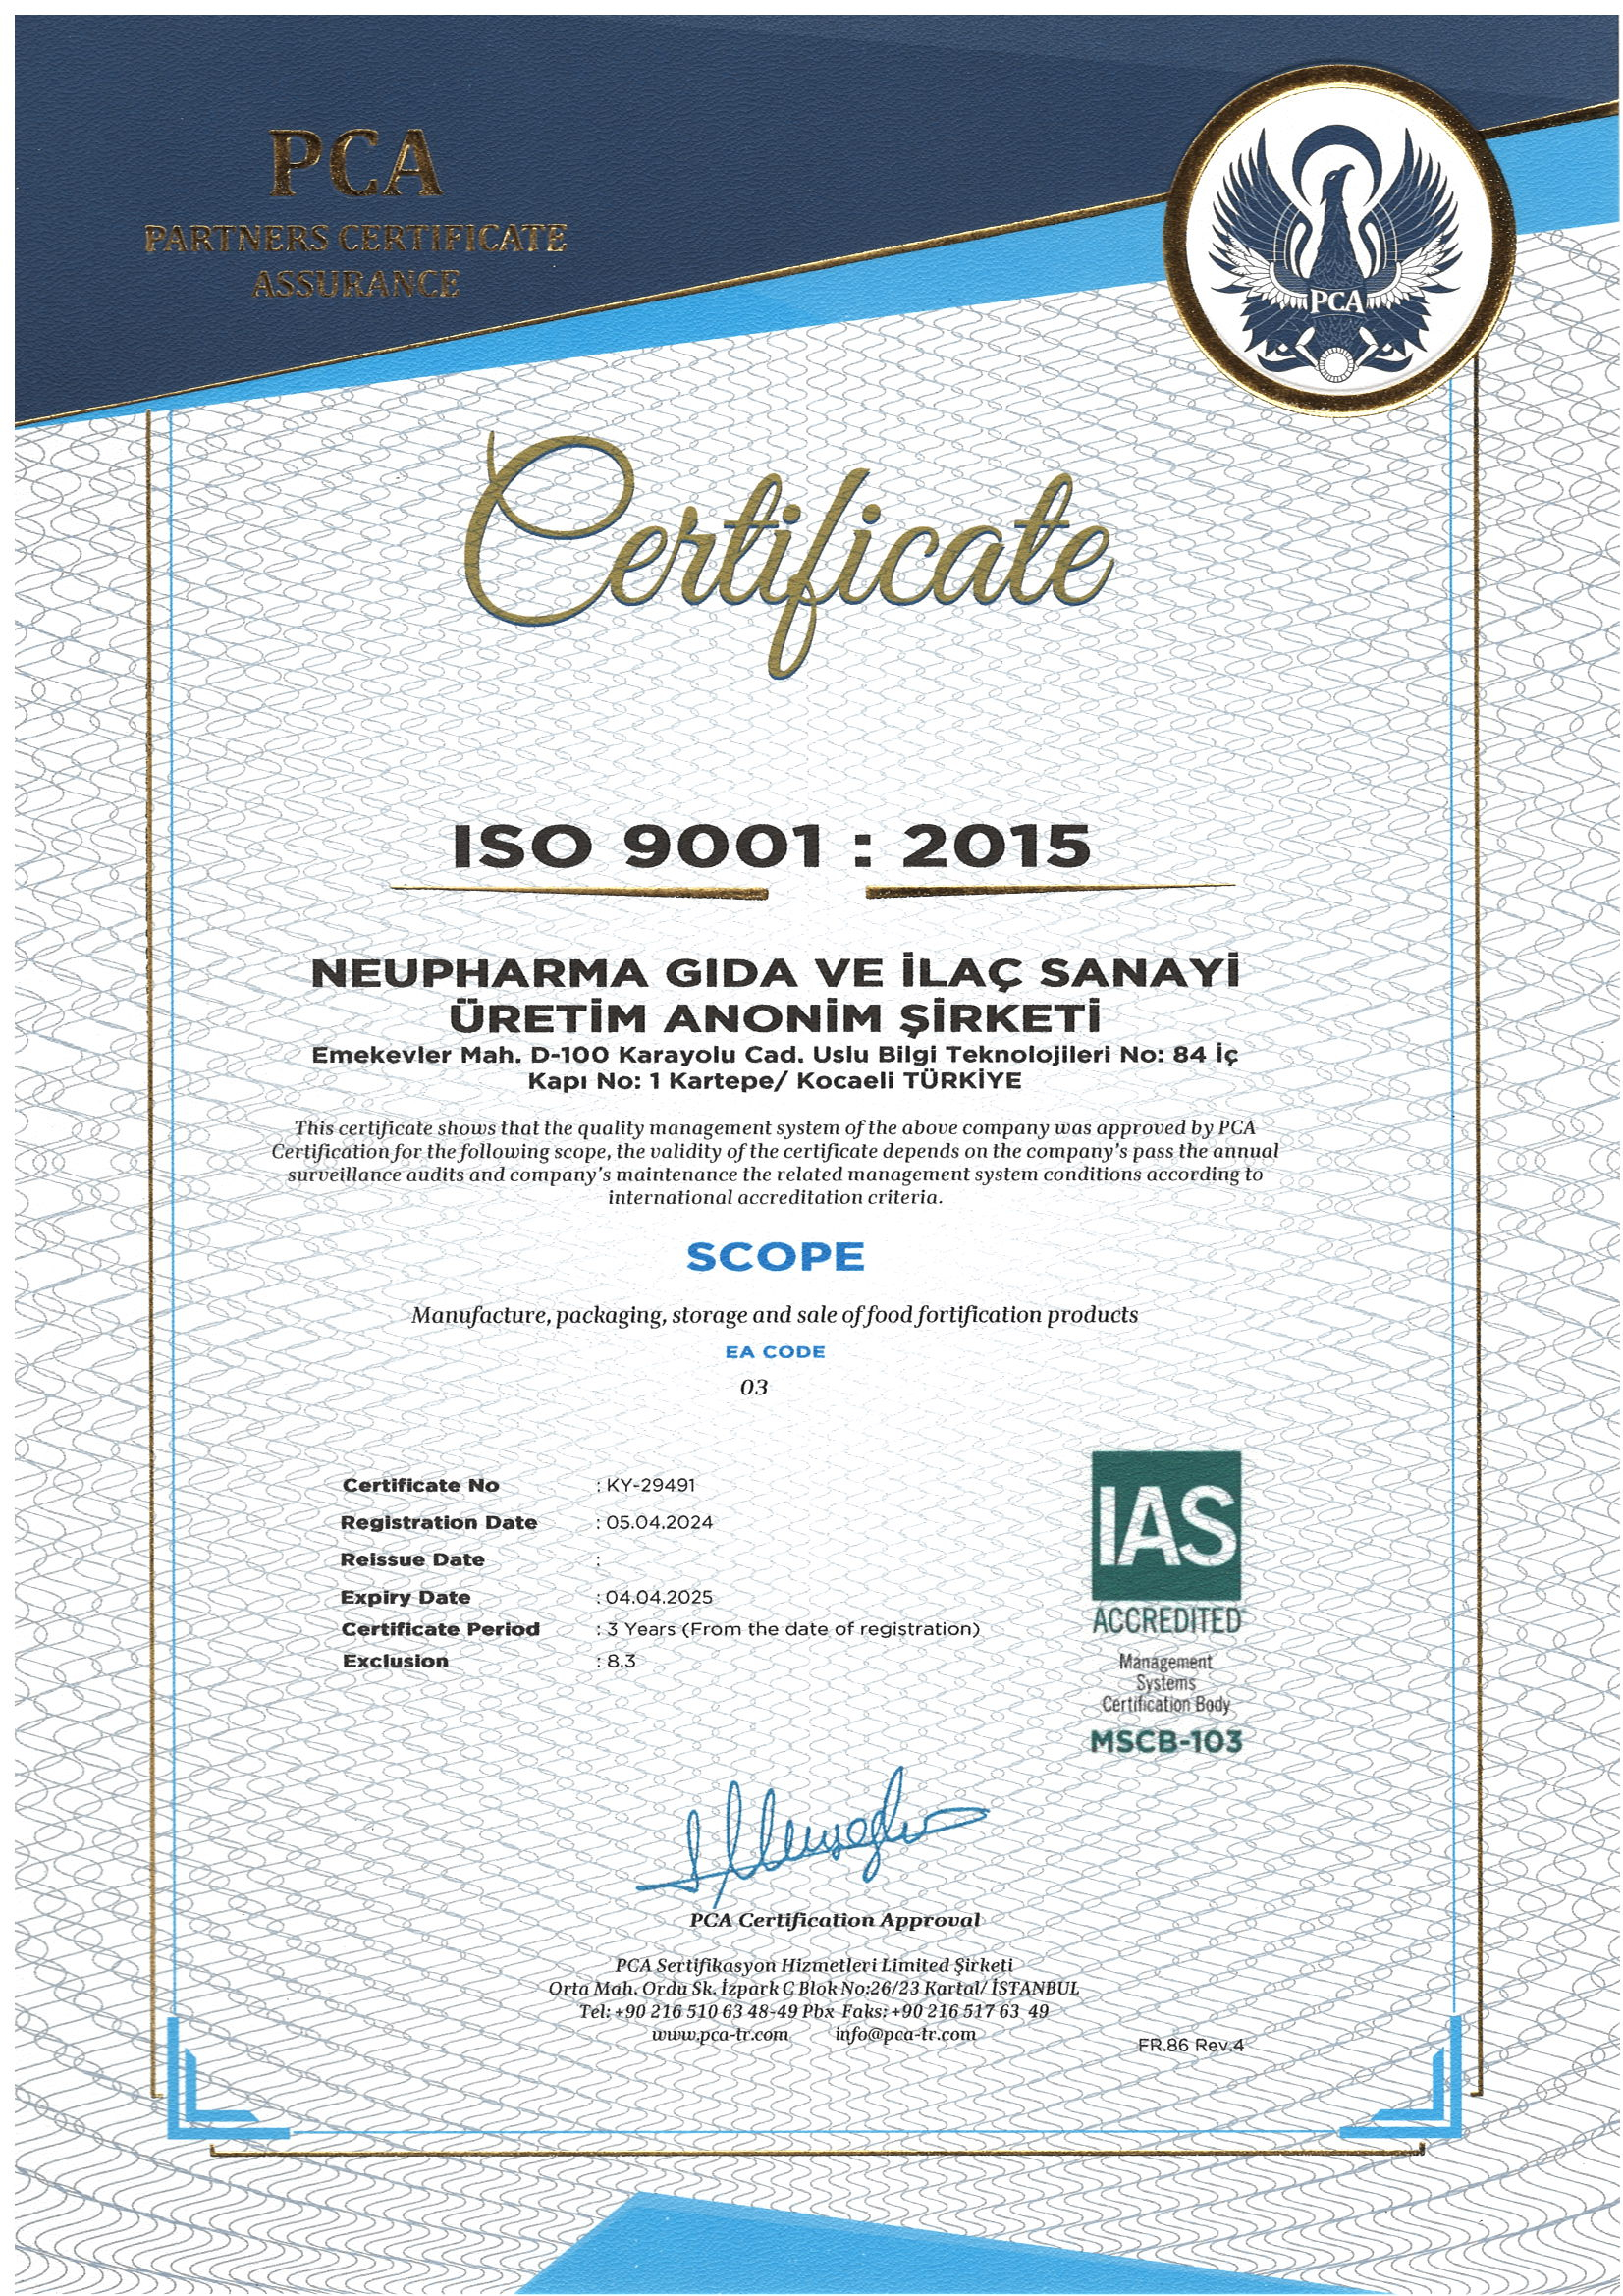Click the info@pca-tr.com email address
Viewport: 1623px width, 2296px height.
tap(905, 2033)
